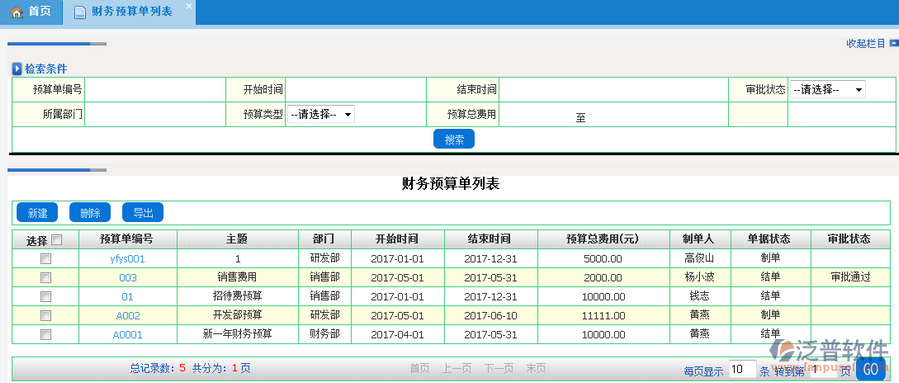The height and width of the screenshot is (383, 899).
Task: Collapse the panel via 收起栏目 link
Action: tap(866, 44)
